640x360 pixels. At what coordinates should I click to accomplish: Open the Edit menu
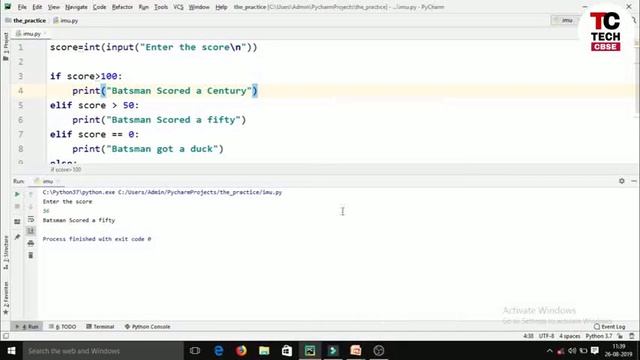click(x=37, y=7)
